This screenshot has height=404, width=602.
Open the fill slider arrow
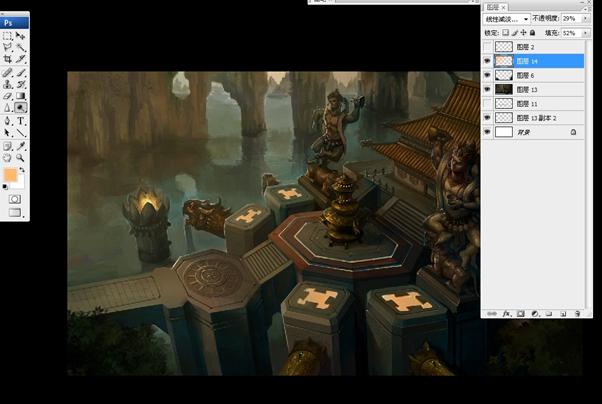(x=585, y=33)
